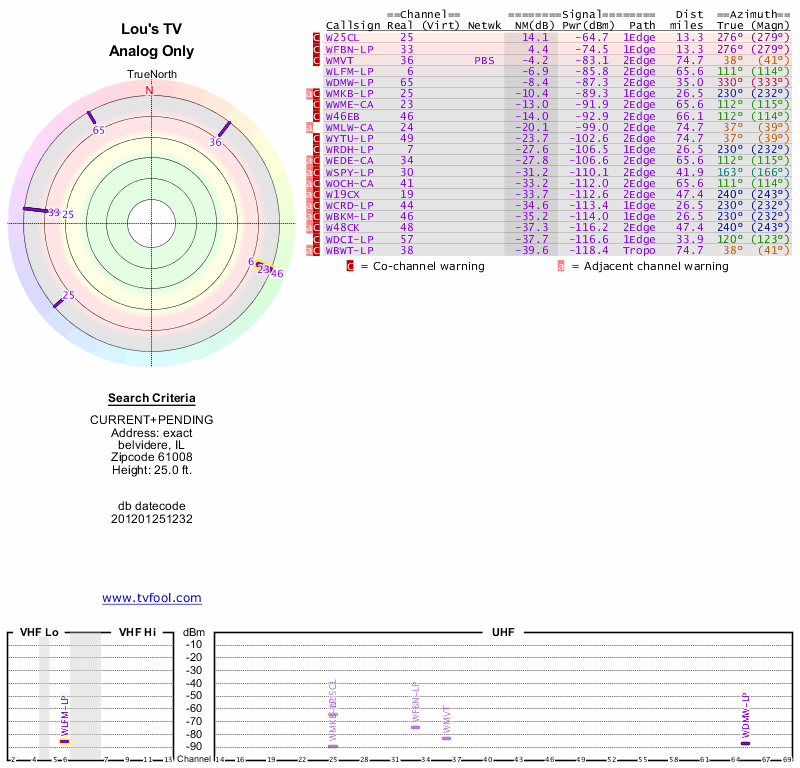
Task: Click the Search Criteria heading
Action: 152,399
